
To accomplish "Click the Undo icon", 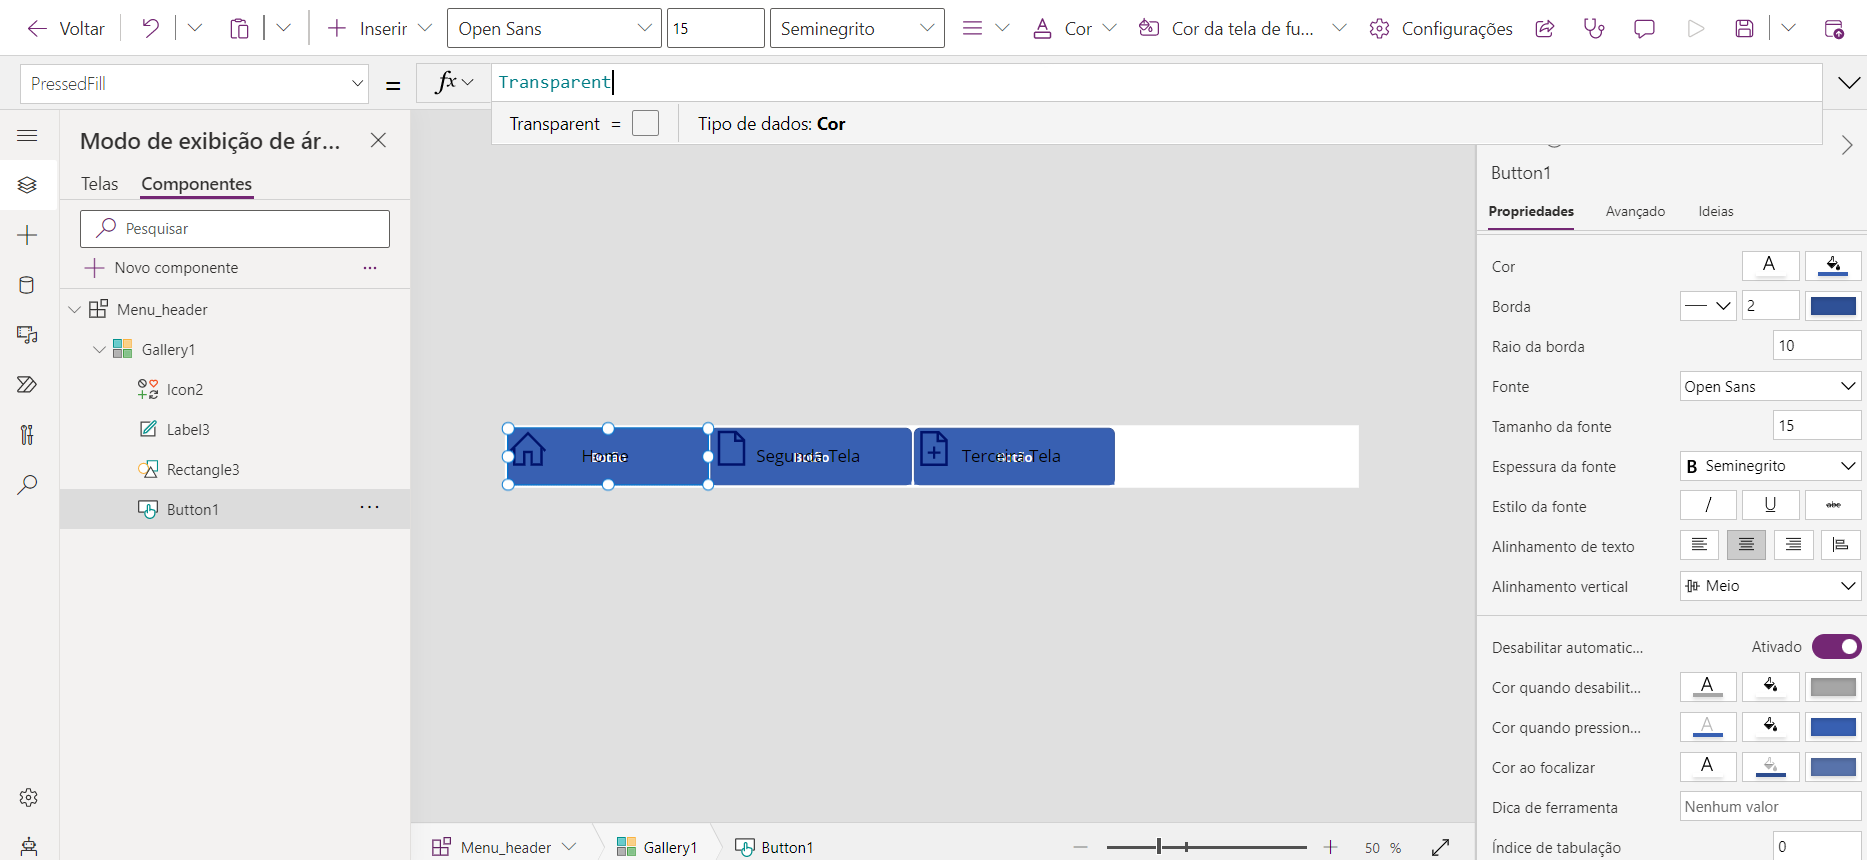I will tap(150, 28).
